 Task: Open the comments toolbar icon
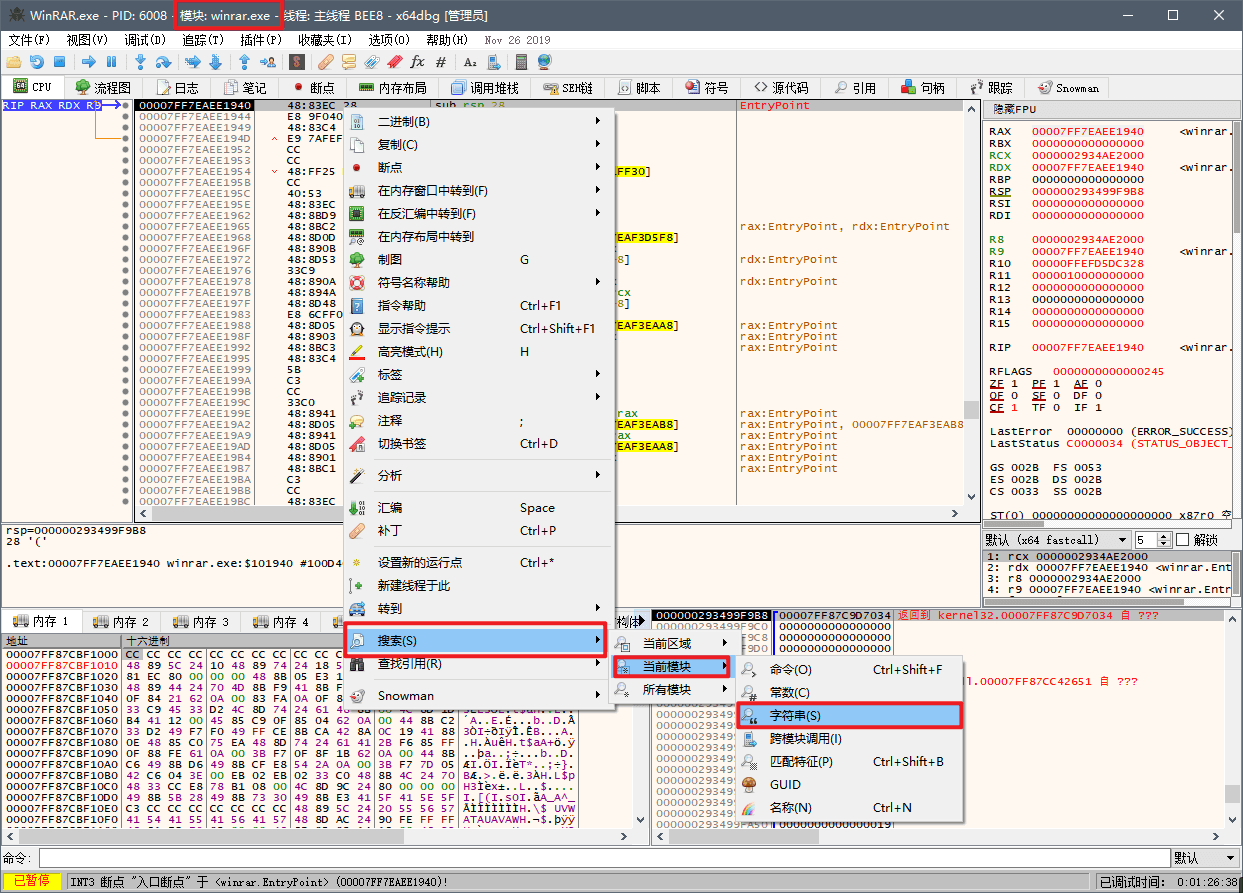click(x=348, y=61)
